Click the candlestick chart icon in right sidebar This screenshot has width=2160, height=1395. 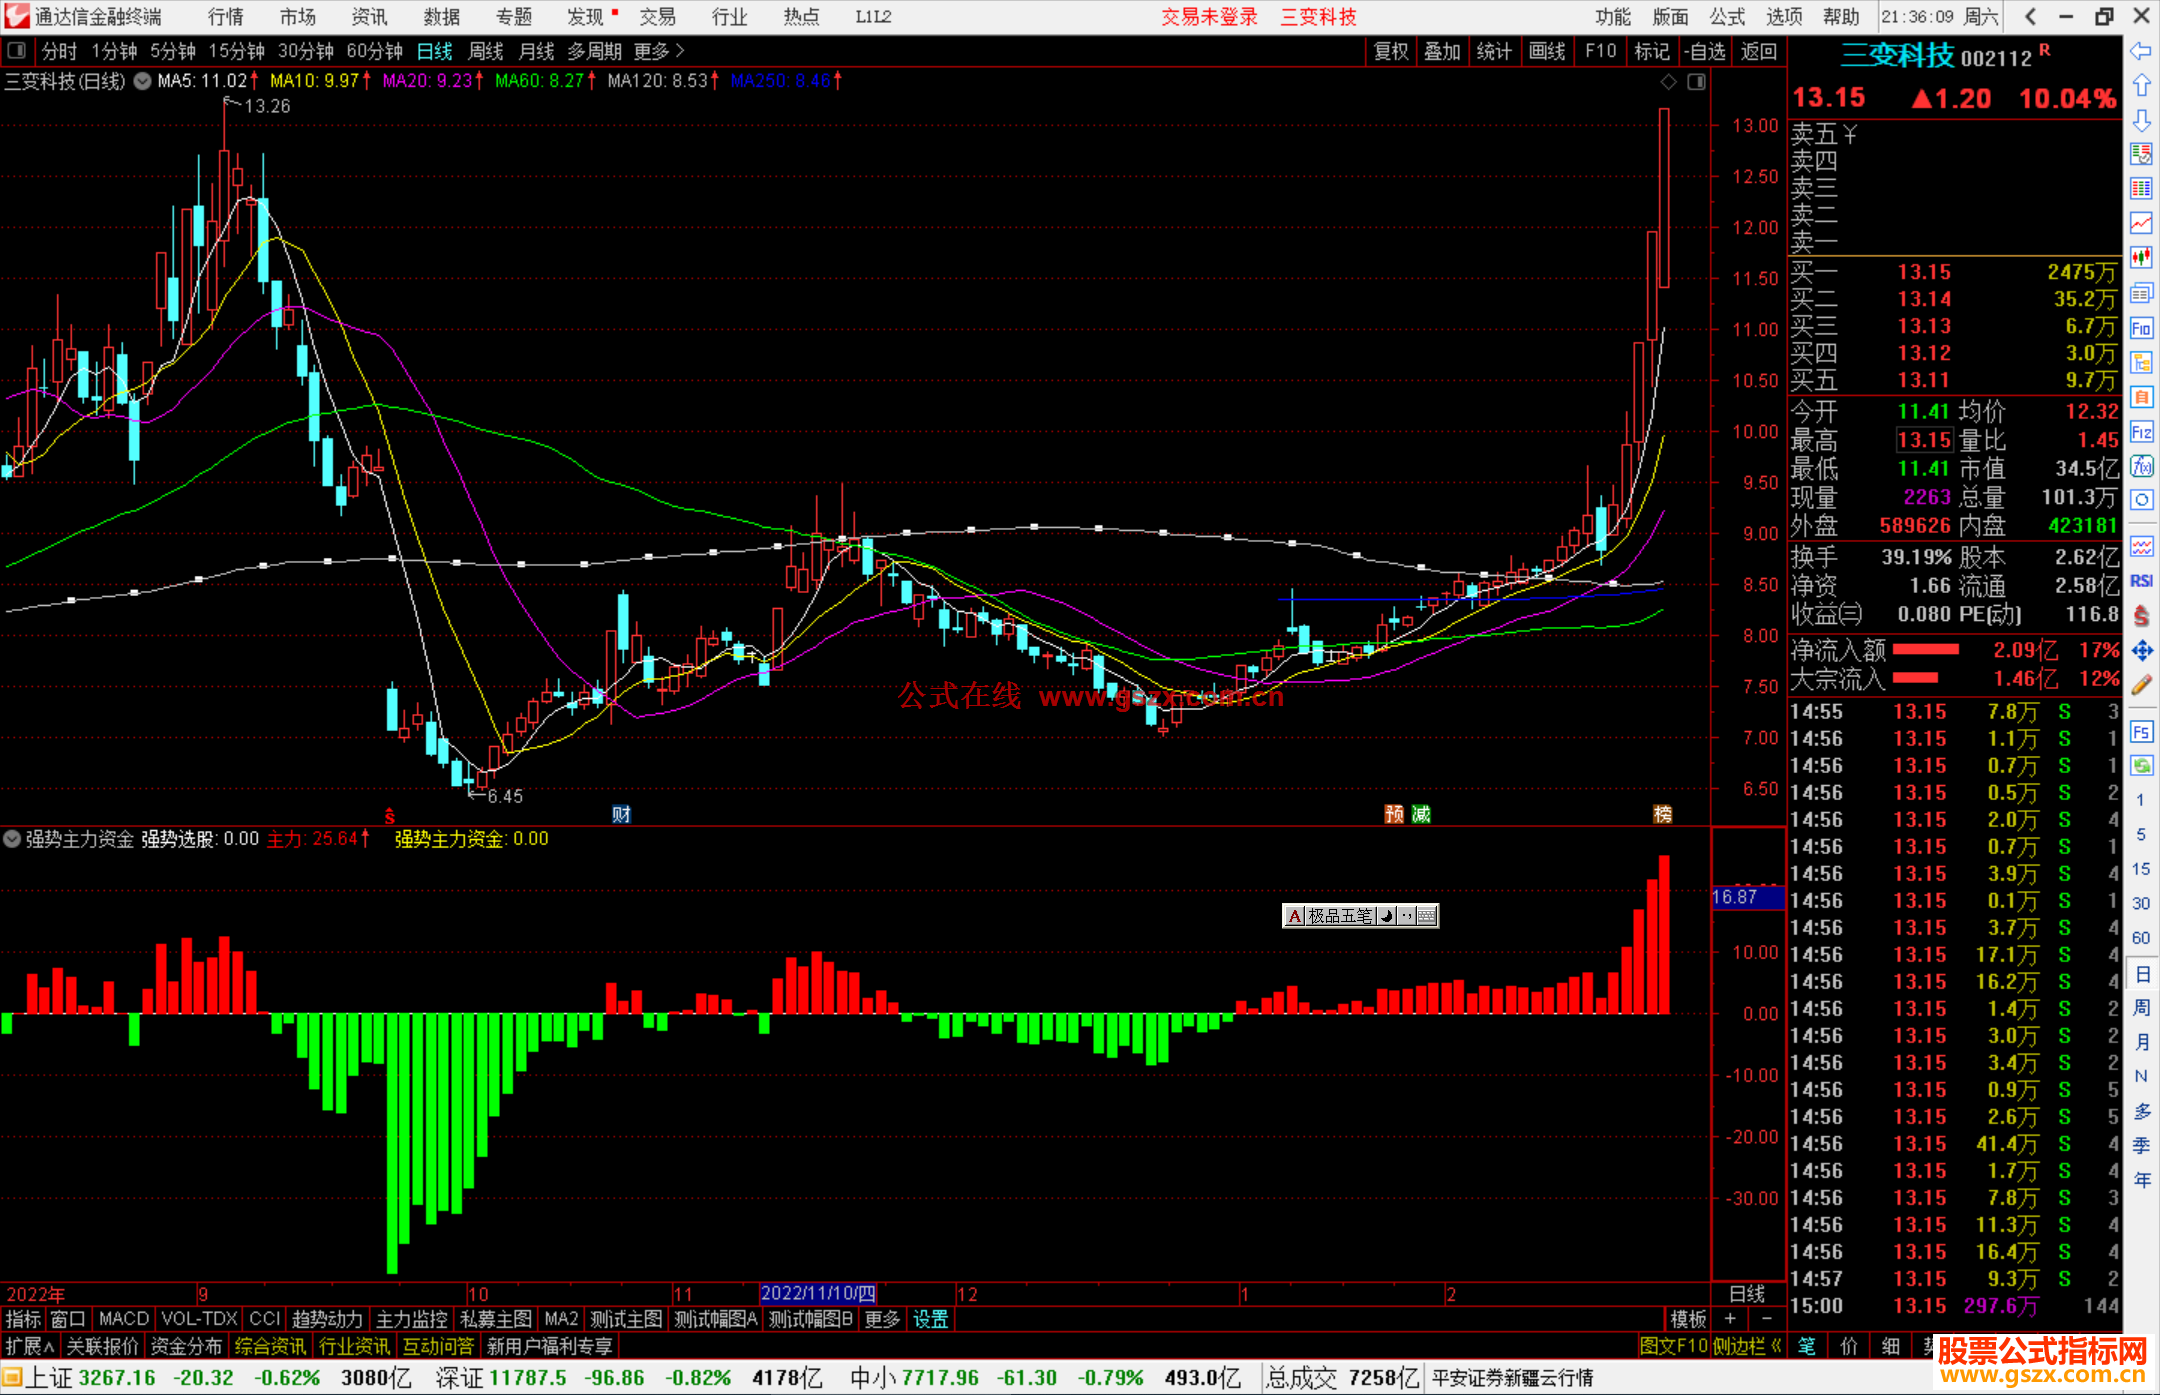click(x=2141, y=257)
